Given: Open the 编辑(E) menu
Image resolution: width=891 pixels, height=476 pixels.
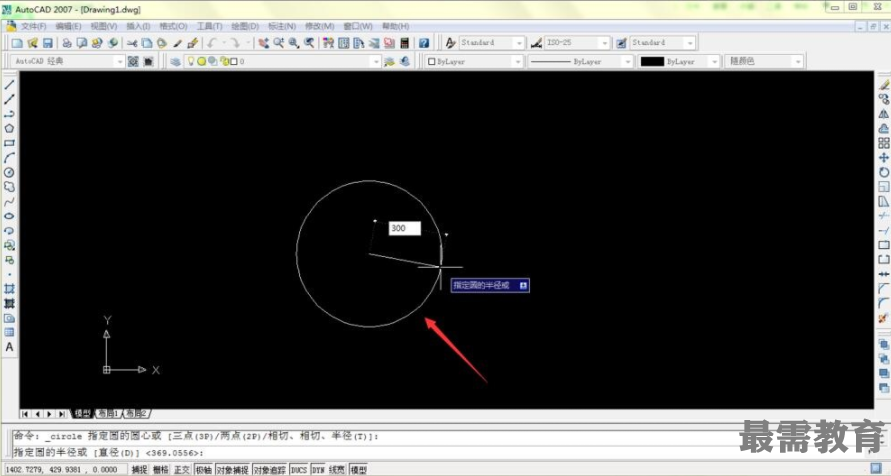Looking at the screenshot, I should point(68,27).
